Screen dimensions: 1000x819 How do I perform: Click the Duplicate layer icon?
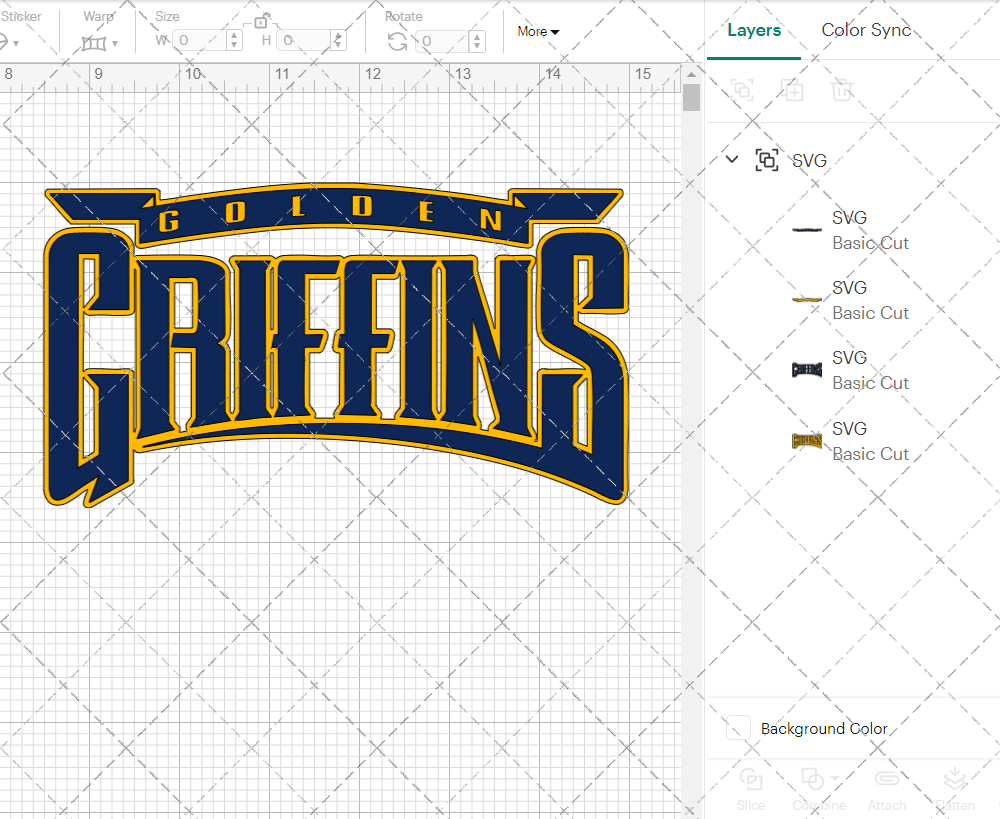pyautogui.click(x=792, y=90)
